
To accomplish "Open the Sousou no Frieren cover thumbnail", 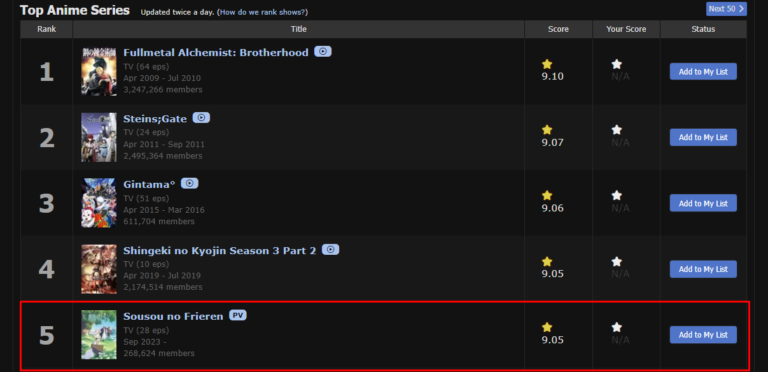I will coord(99,335).
